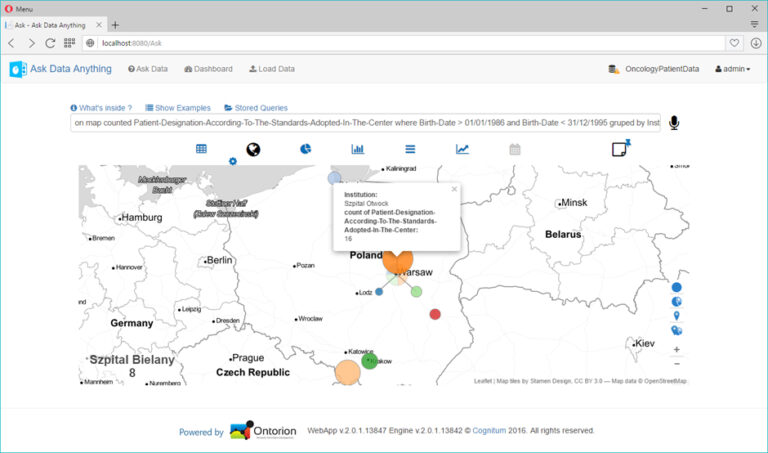Click the map zoom in plus button
768x453 pixels.
tap(677, 349)
